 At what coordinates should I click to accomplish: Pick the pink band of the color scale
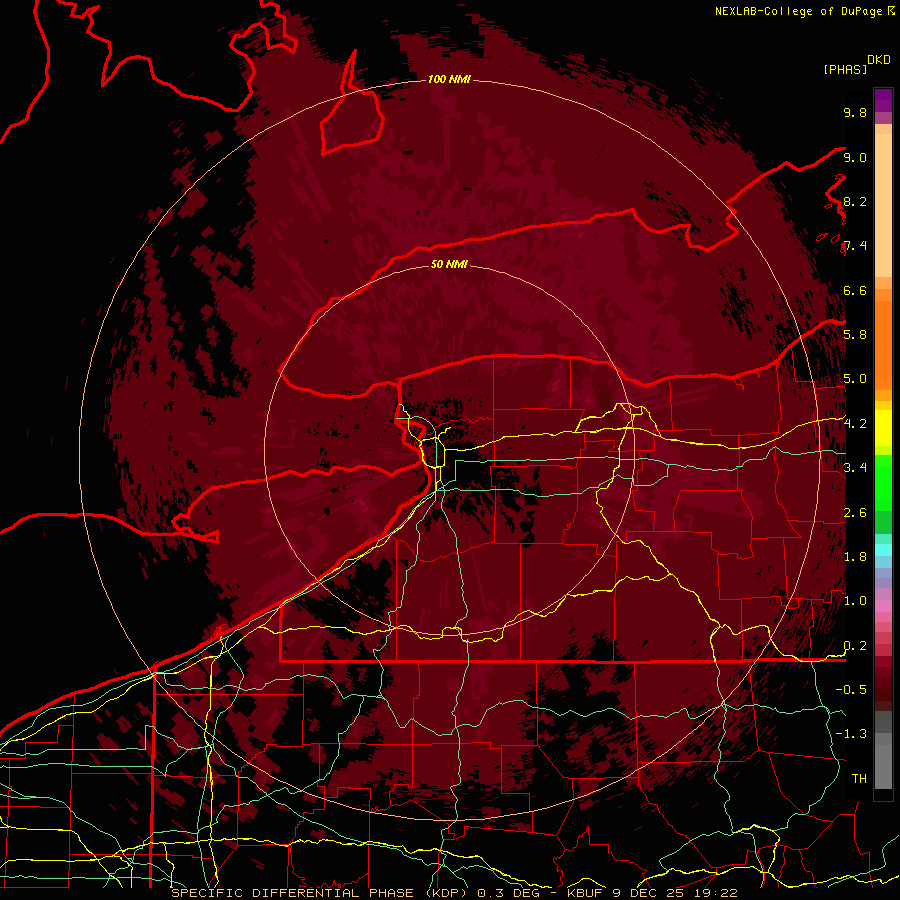(x=883, y=606)
